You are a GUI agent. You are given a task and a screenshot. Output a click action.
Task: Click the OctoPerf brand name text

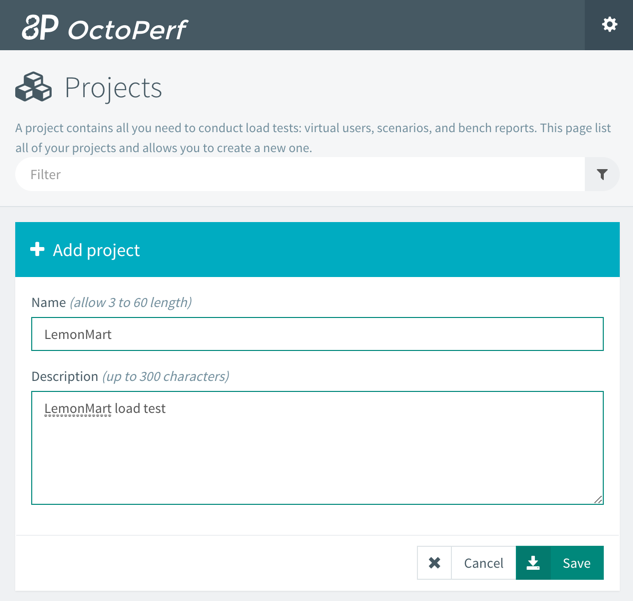tap(127, 30)
